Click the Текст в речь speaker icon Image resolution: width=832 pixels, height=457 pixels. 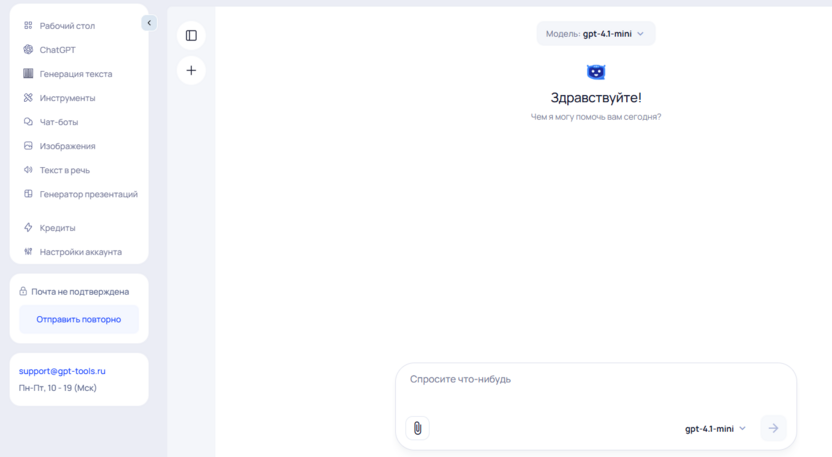click(28, 170)
